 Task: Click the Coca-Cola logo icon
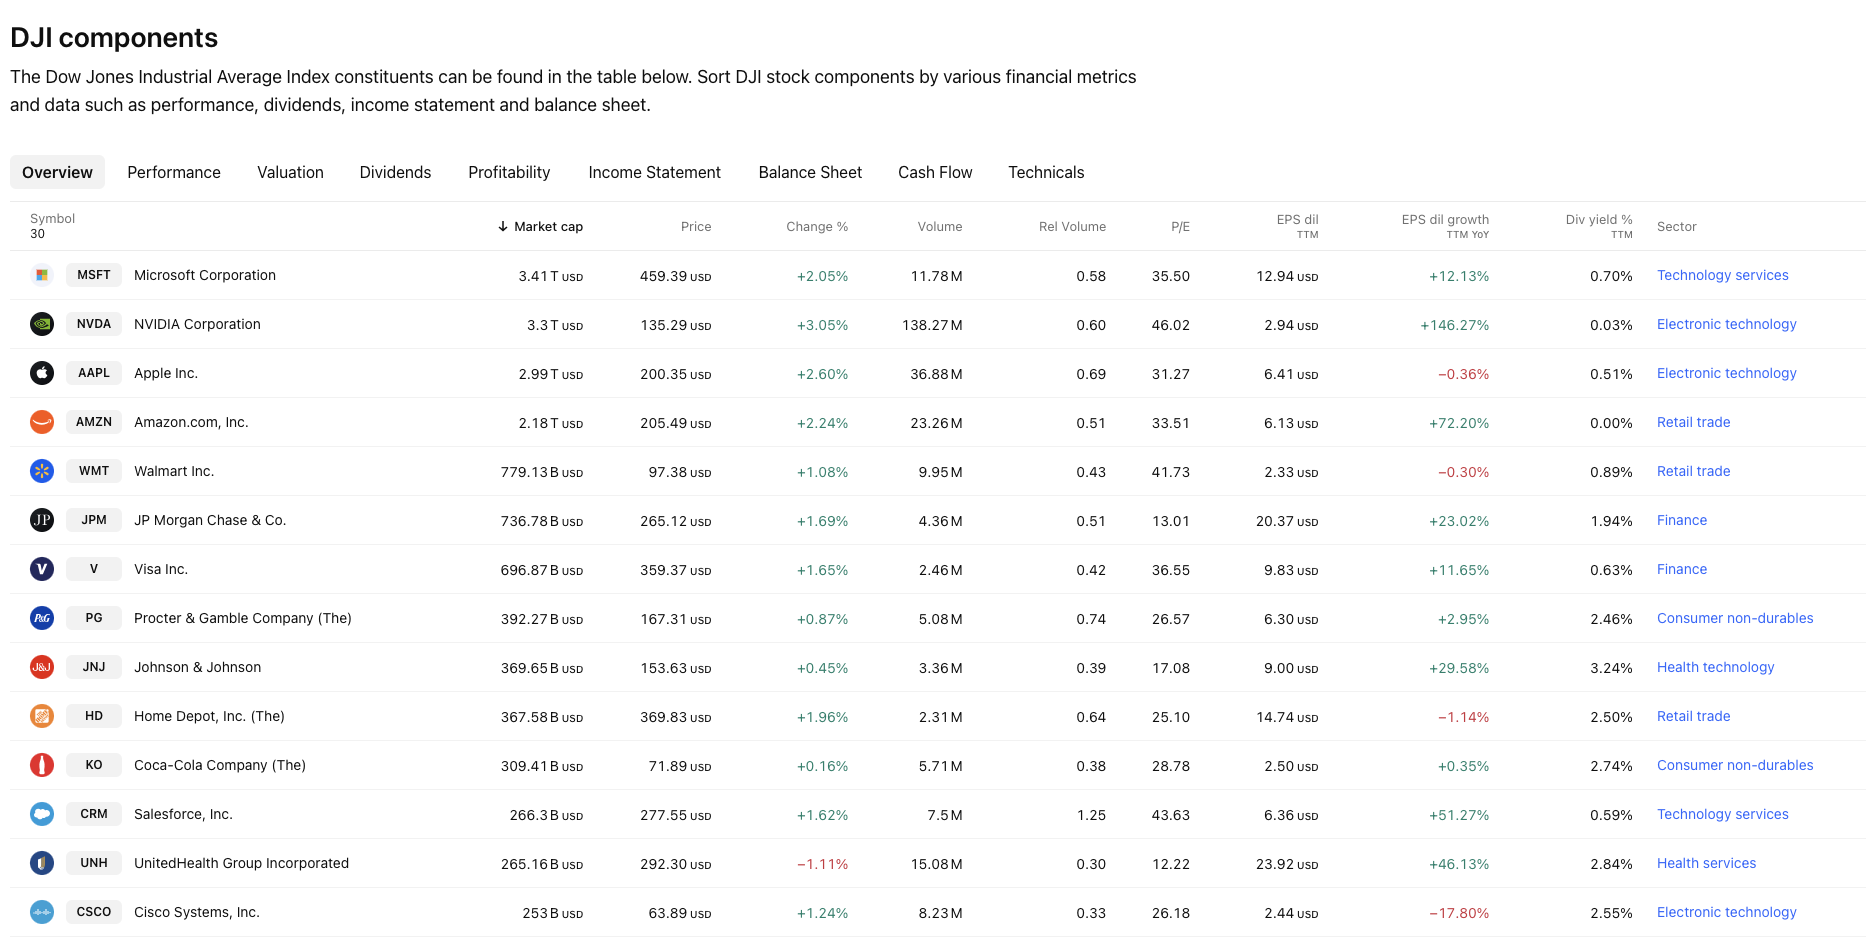(x=42, y=765)
